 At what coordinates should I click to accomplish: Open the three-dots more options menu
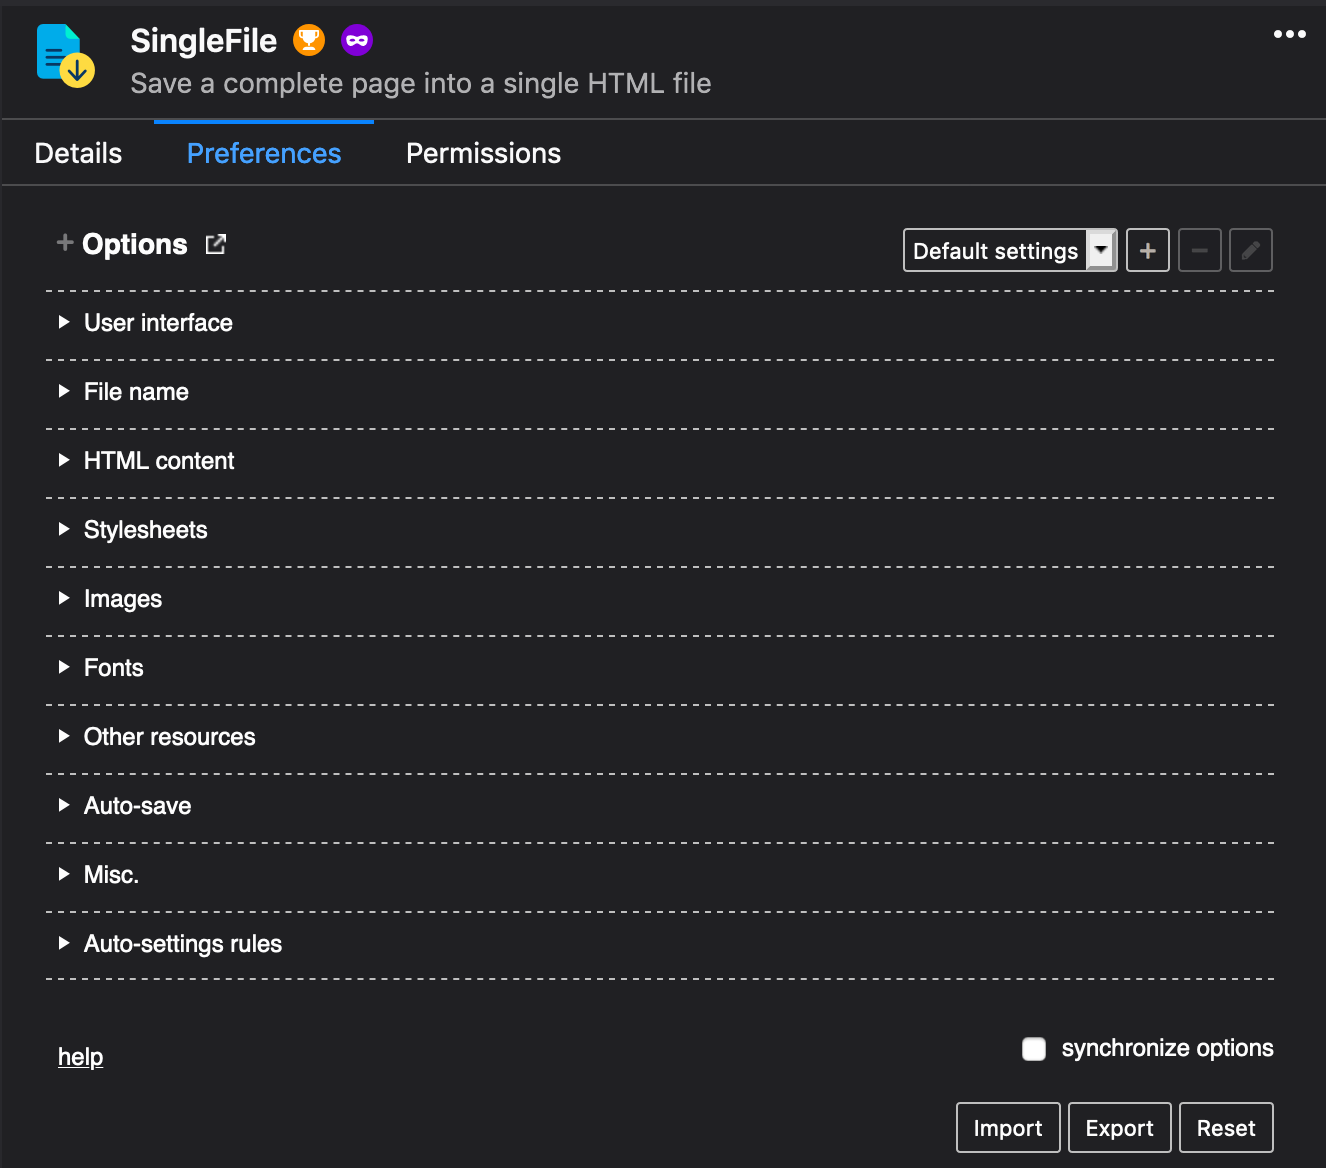click(1289, 34)
